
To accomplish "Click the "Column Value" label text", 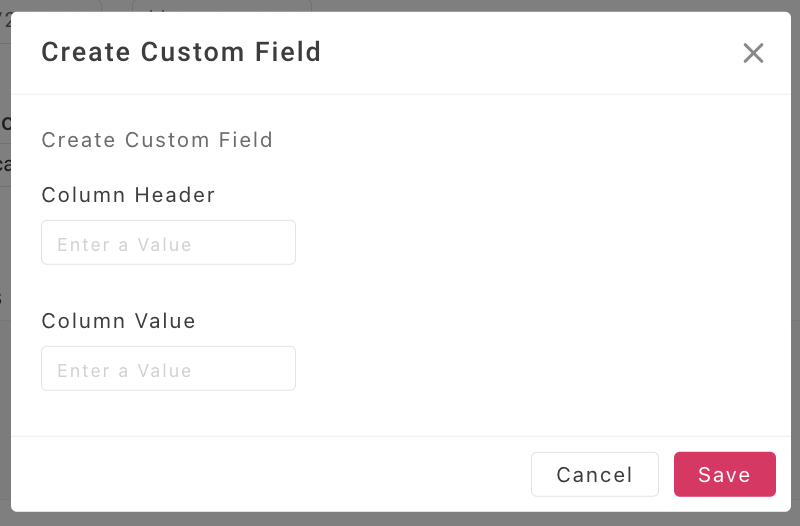I will click(x=118, y=321).
